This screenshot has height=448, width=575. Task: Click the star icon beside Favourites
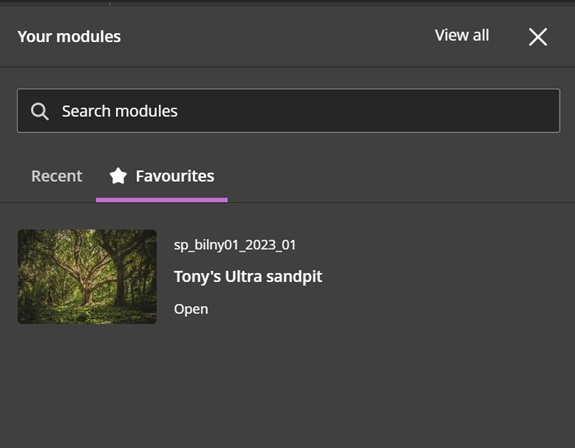[118, 176]
